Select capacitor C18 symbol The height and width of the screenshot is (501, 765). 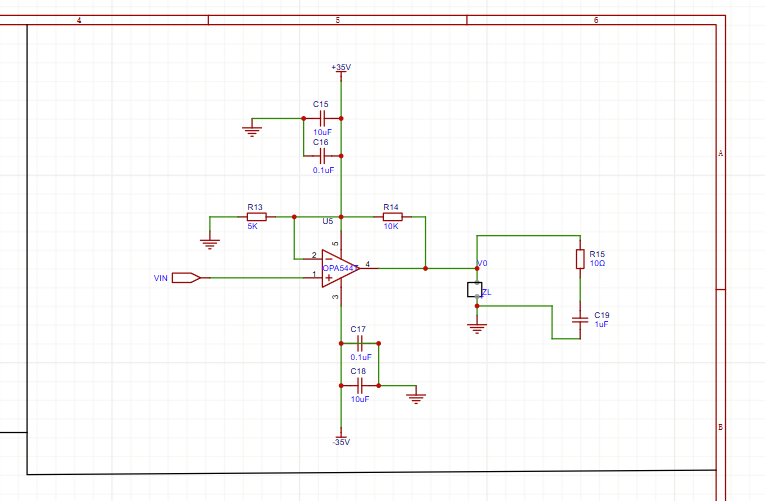tap(360, 385)
